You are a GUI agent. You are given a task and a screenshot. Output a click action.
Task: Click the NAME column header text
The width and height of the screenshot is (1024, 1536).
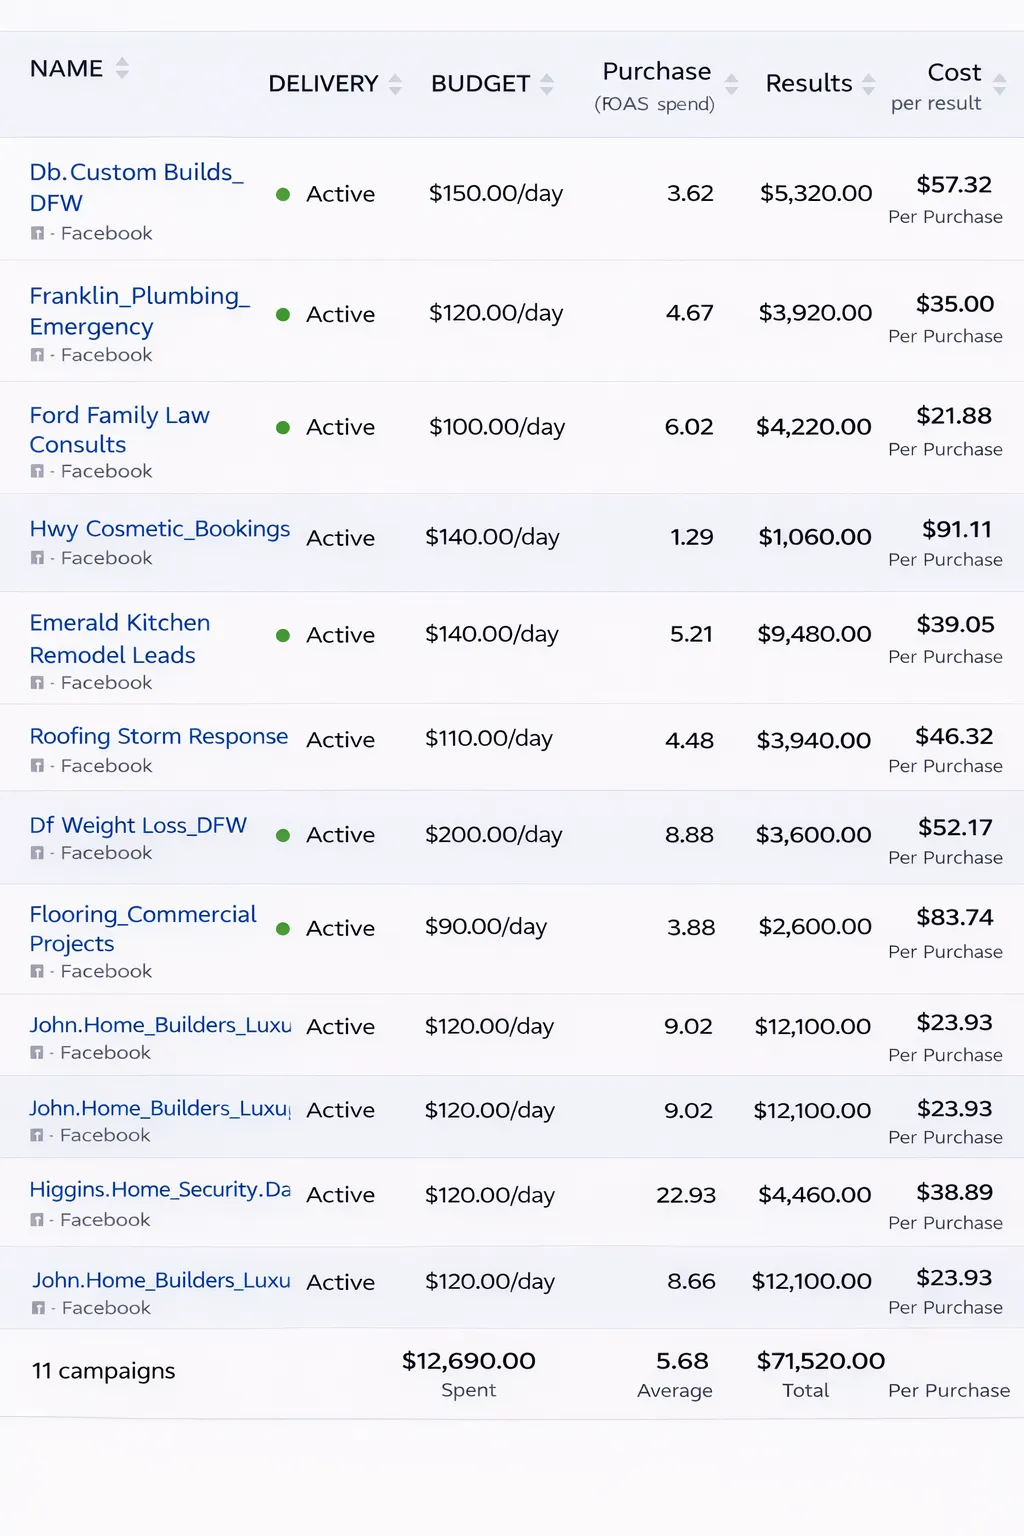tap(66, 69)
